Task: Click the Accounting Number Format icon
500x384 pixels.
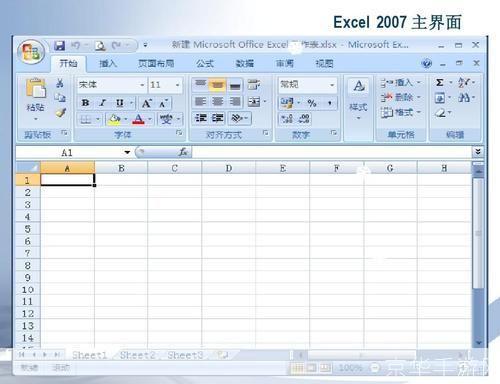Action: point(287,103)
